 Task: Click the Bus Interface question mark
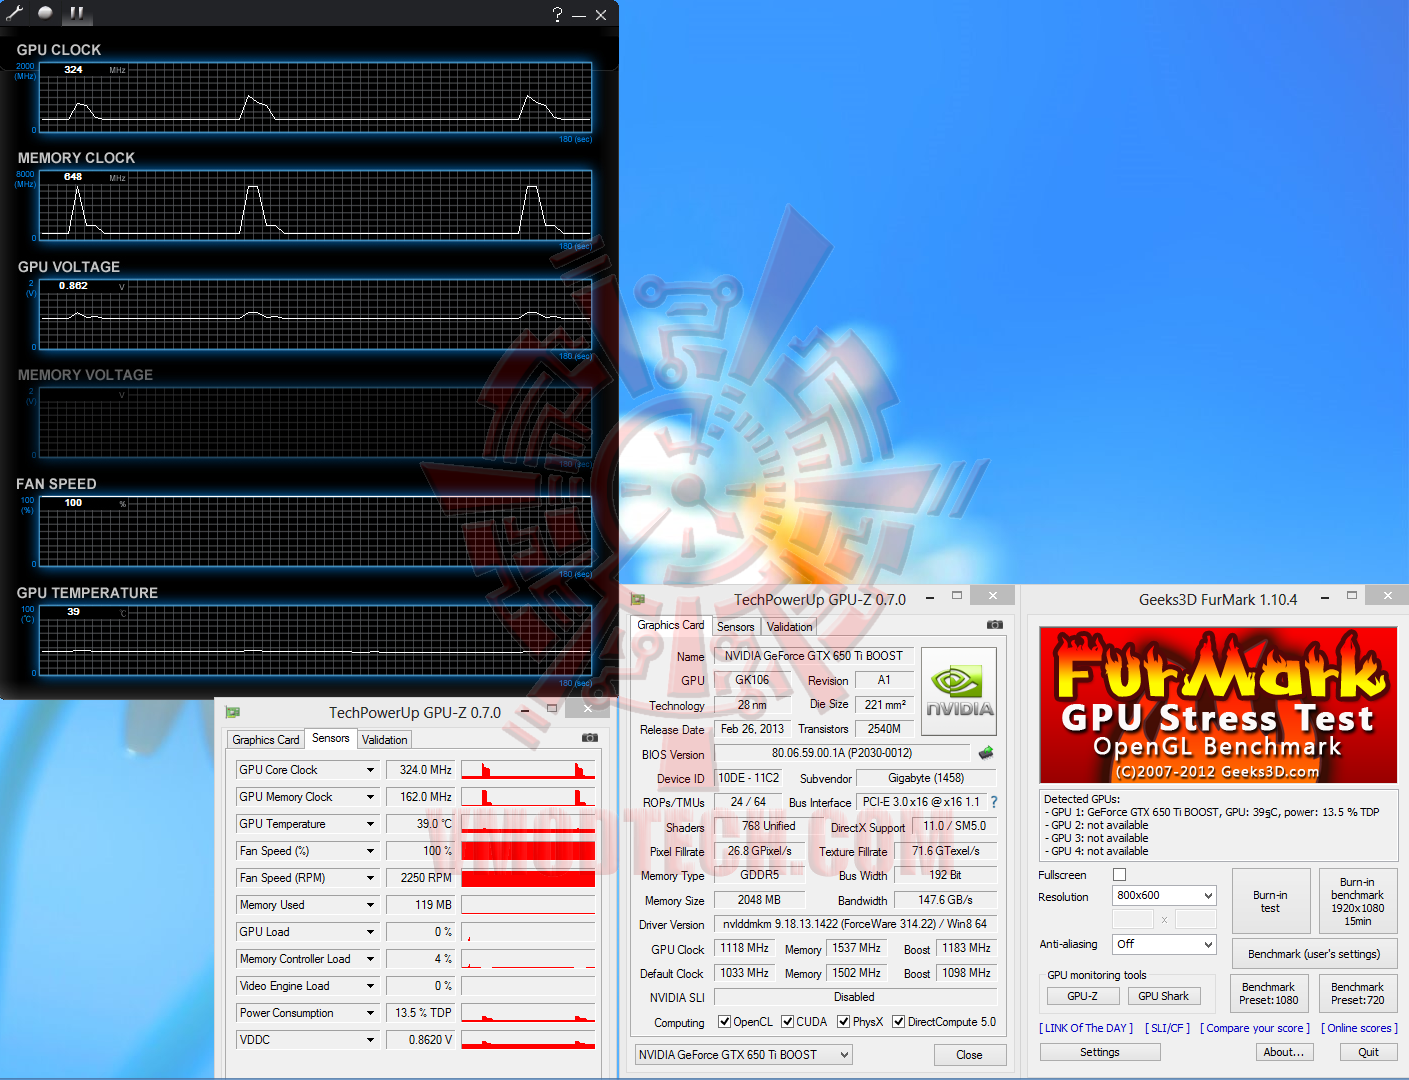(x=994, y=802)
